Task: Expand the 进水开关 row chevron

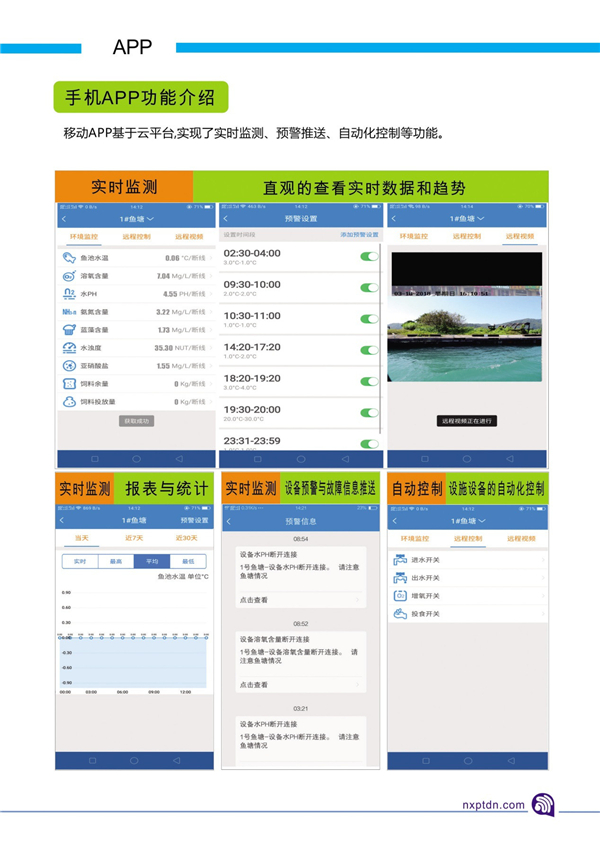Action: pyautogui.click(x=543, y=560)
